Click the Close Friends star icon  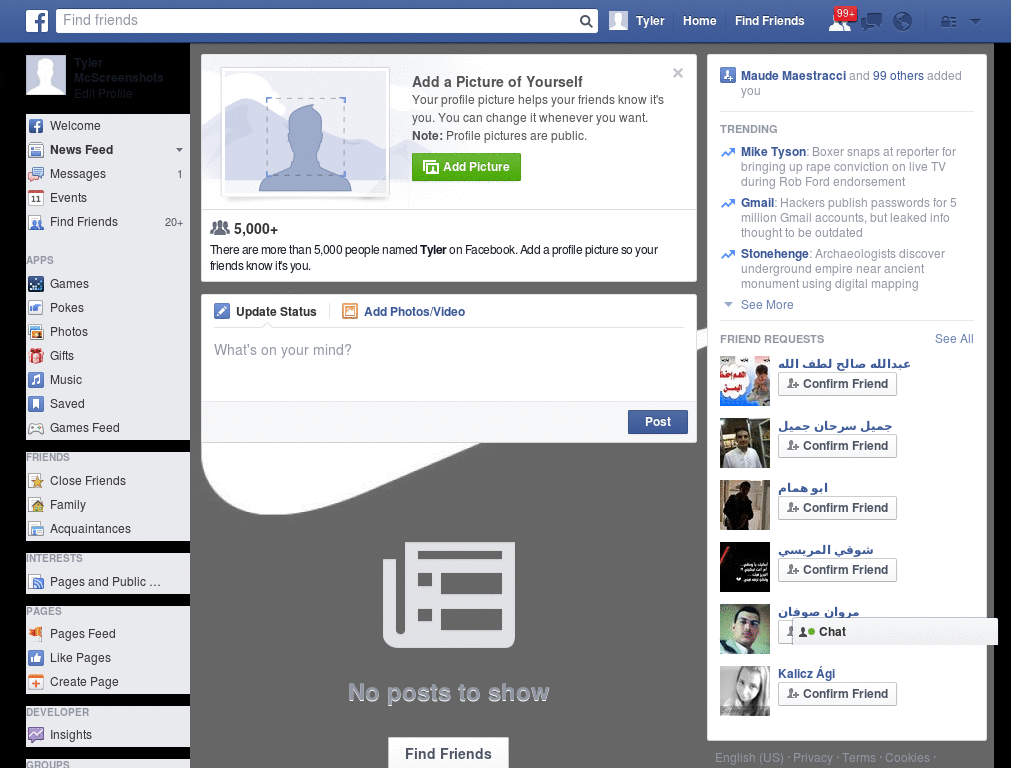[36, 481]
